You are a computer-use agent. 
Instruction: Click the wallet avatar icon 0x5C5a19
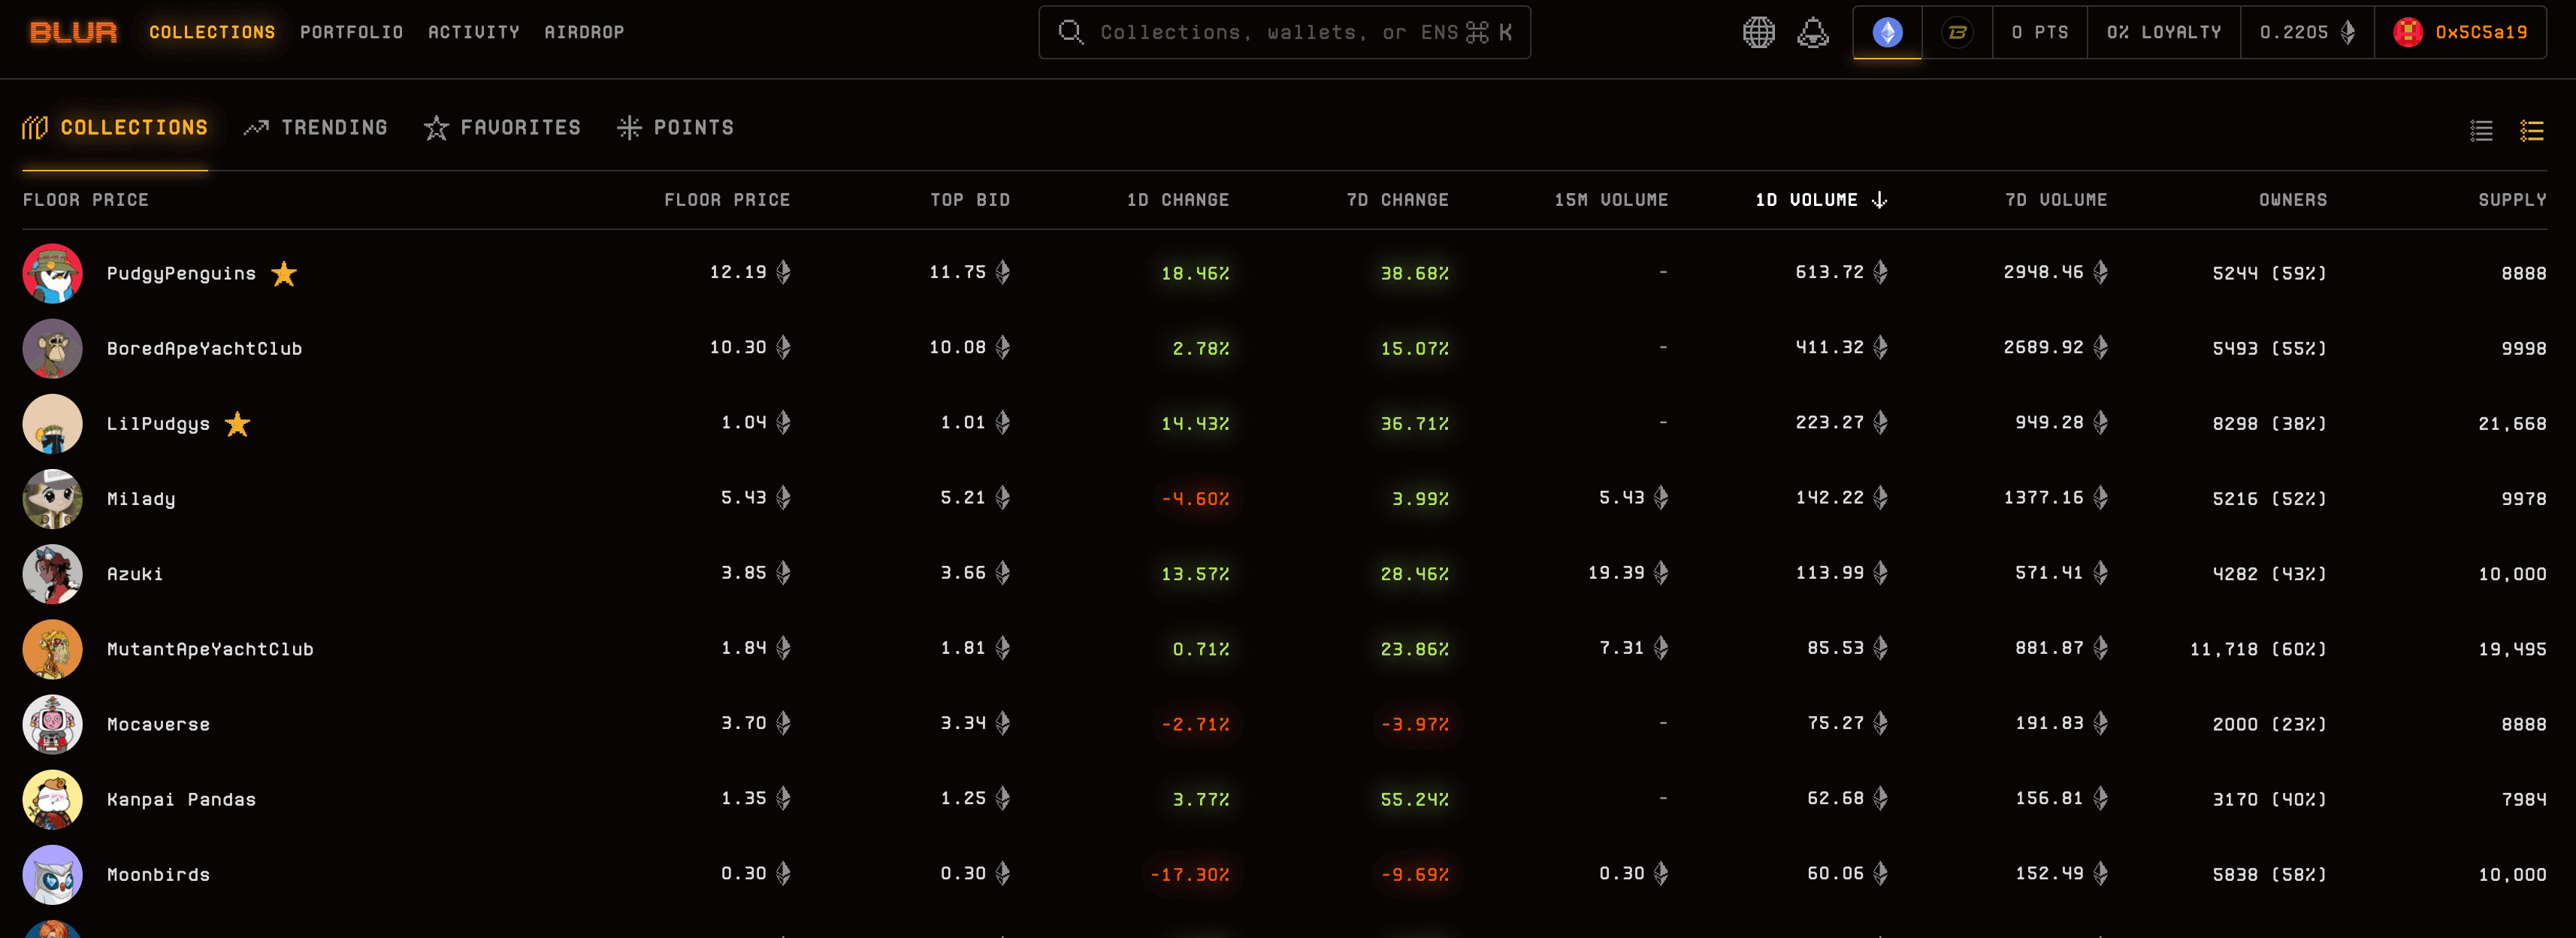pyautogui.click(x=2407, y=32)
